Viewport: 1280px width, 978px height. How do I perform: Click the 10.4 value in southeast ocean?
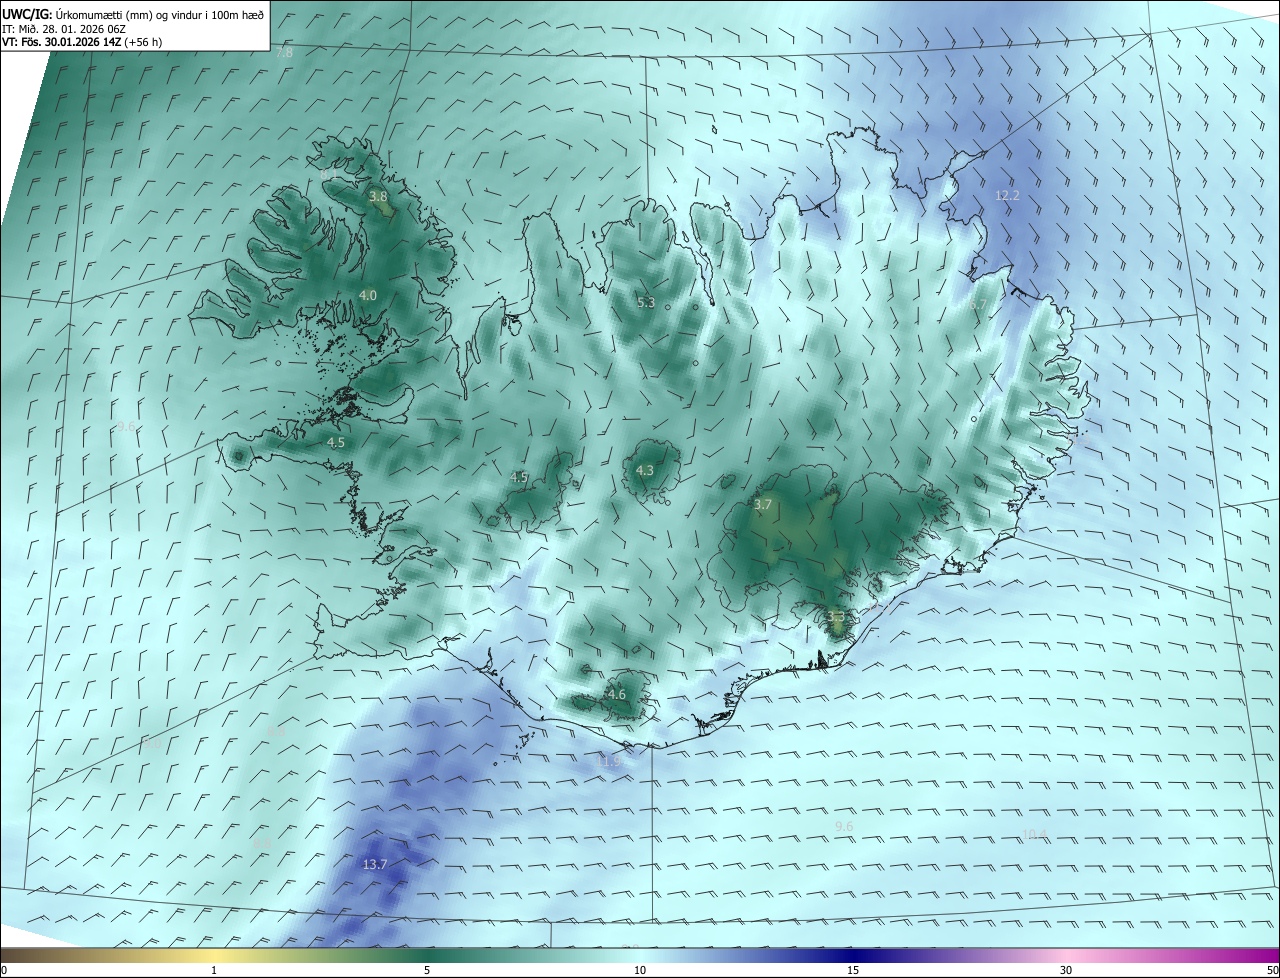(x=1034, y=834)
